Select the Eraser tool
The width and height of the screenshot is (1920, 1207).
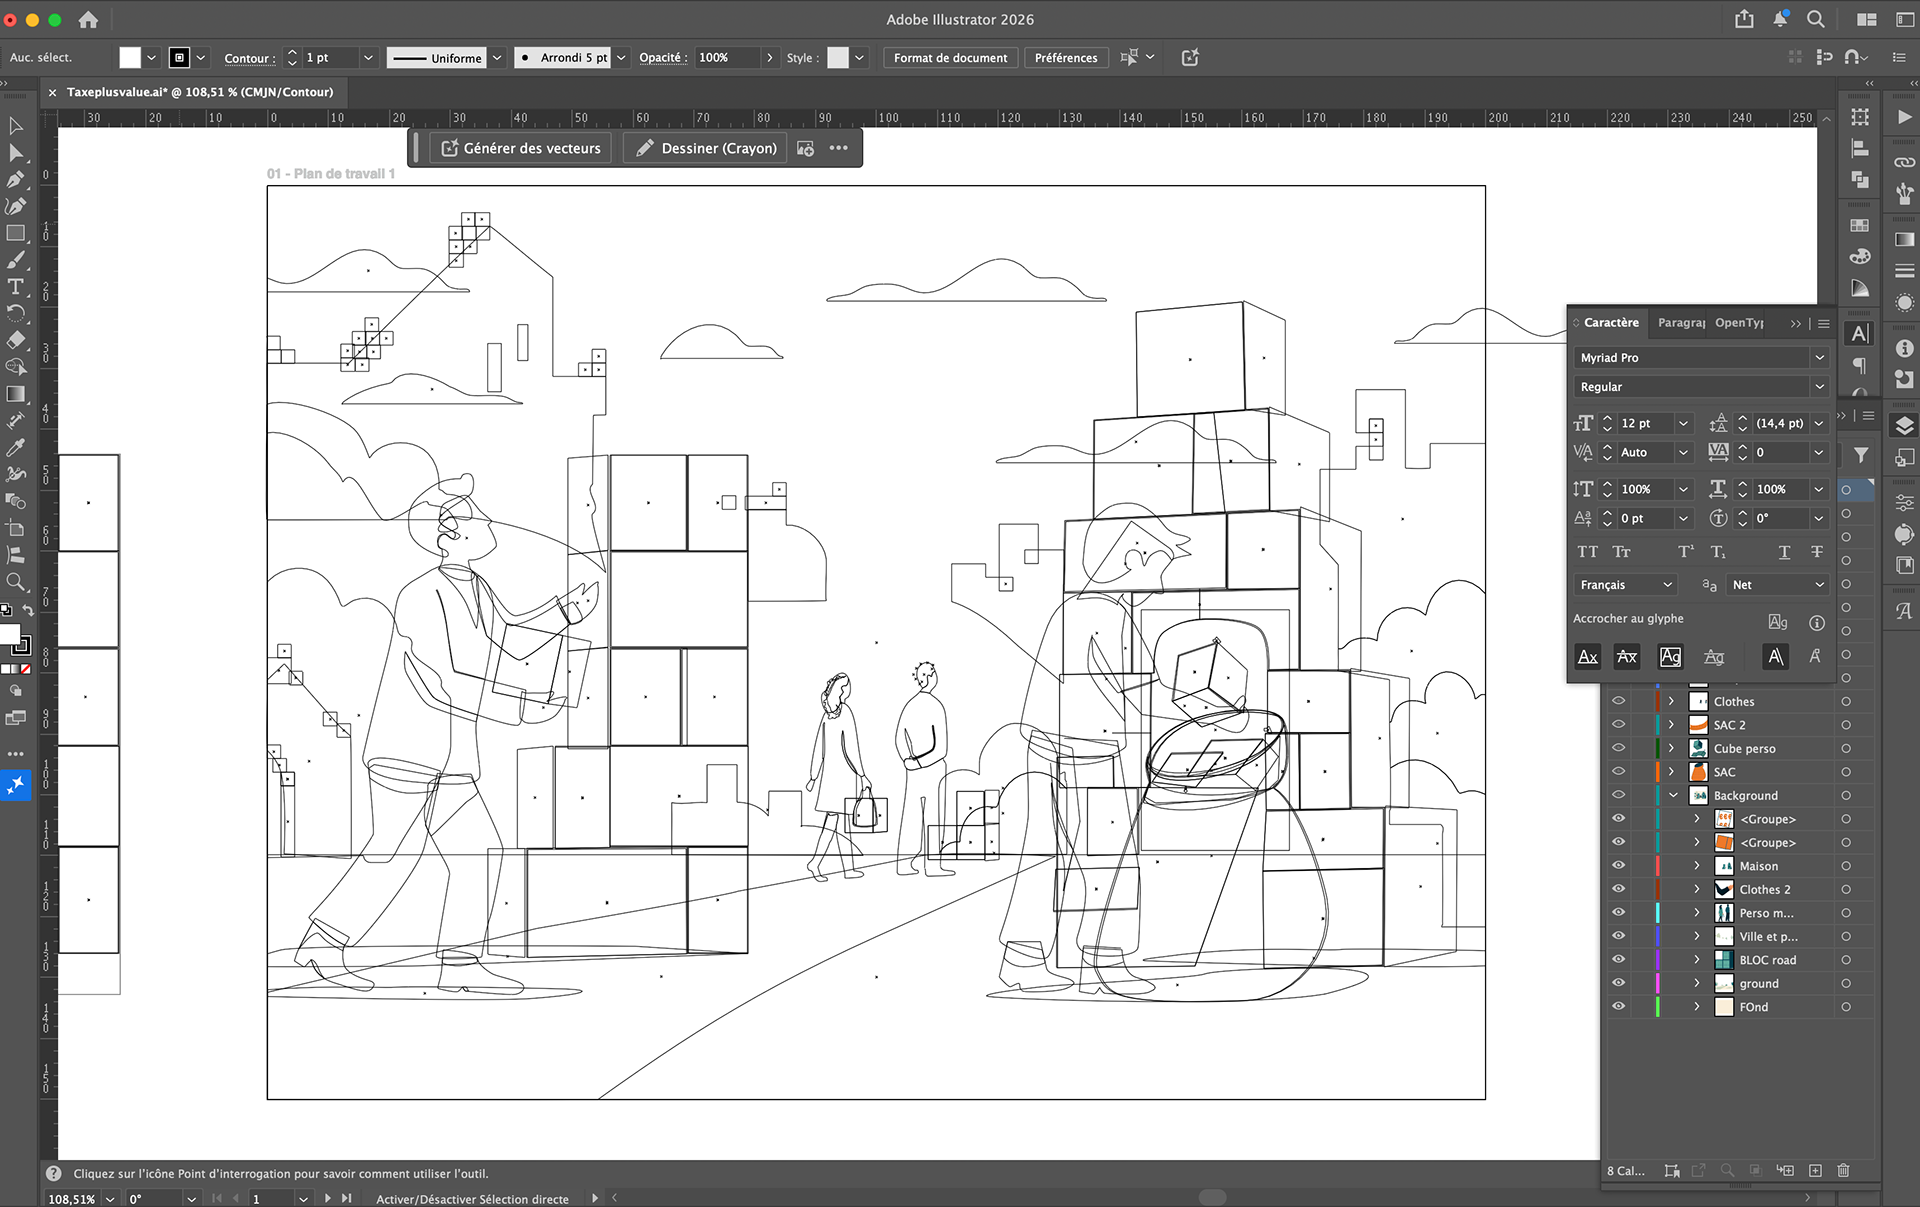pyautogui.click(x=15, y=340)
